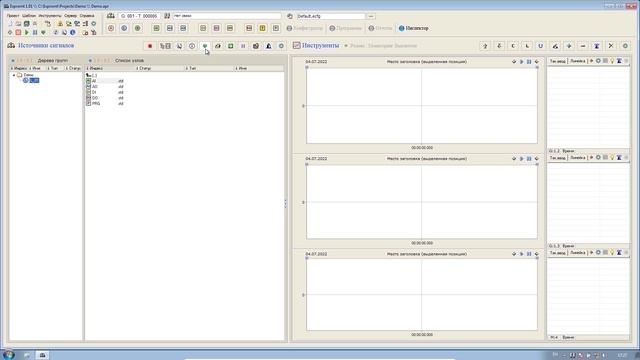Click the X delete icon in Инструменты toolbar
This screenshot has height=360, width=640.
point(611,46)
